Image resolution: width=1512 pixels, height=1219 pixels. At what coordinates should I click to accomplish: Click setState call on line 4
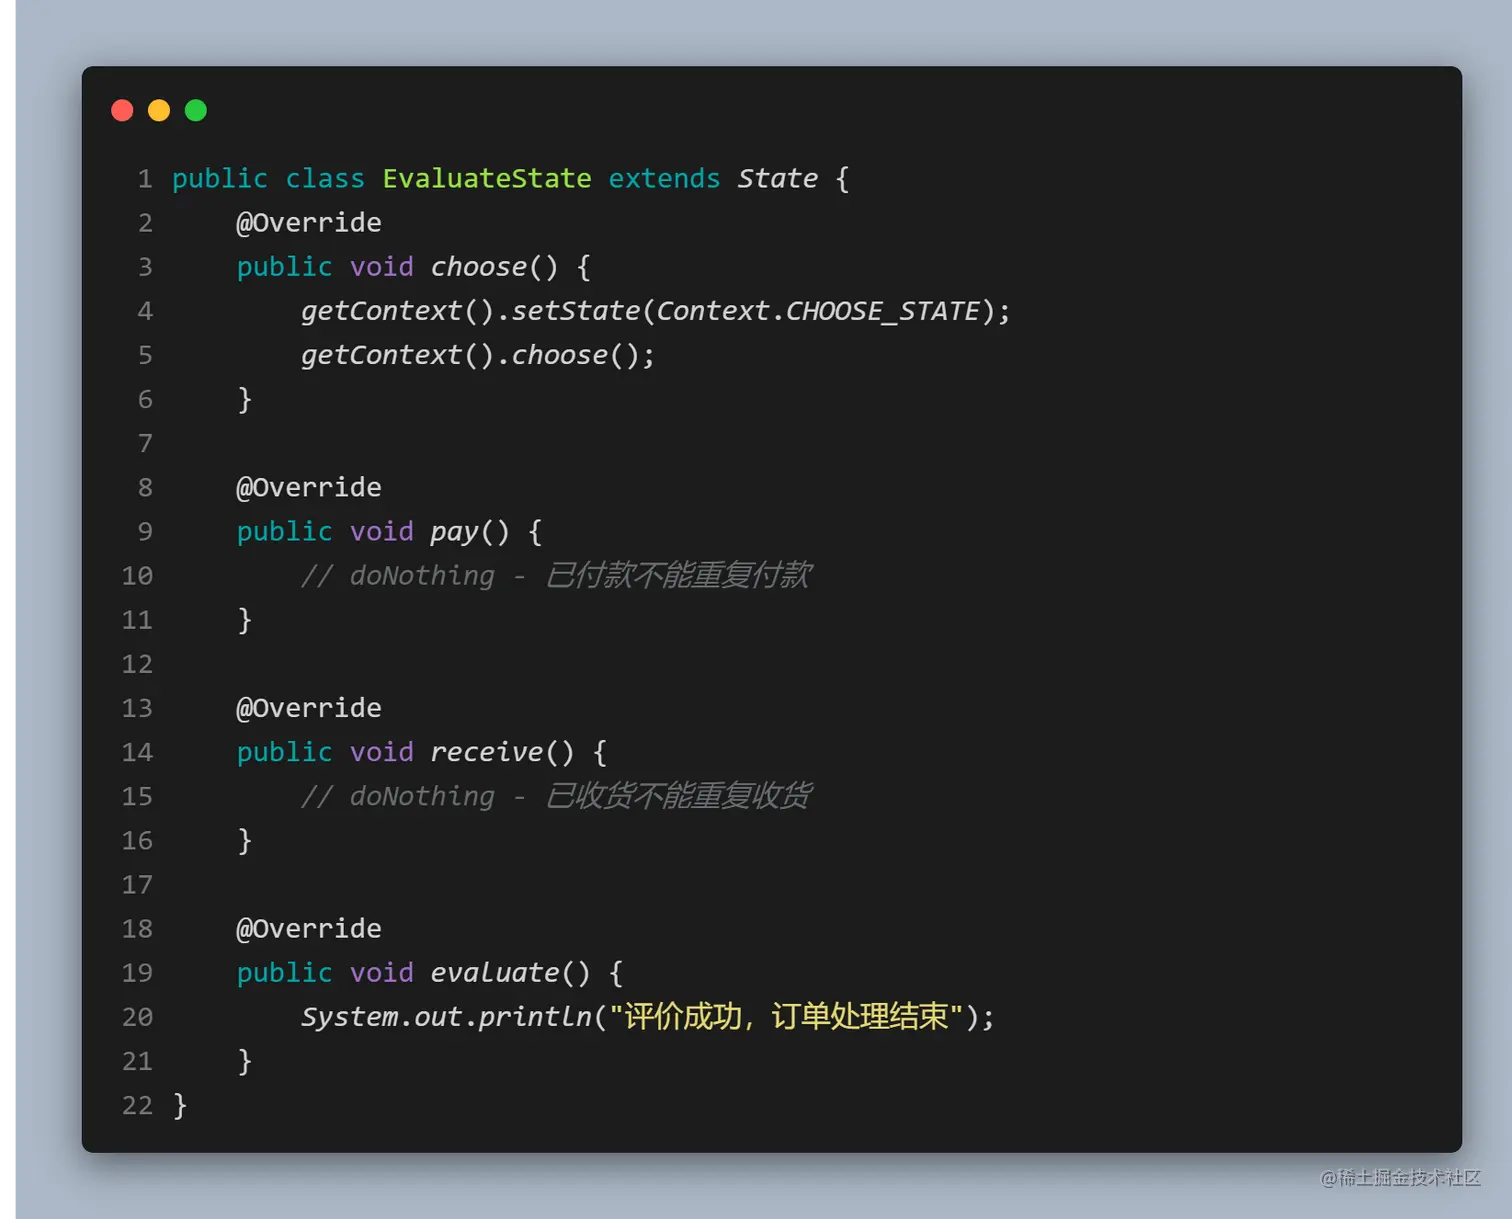pos(576,311)
